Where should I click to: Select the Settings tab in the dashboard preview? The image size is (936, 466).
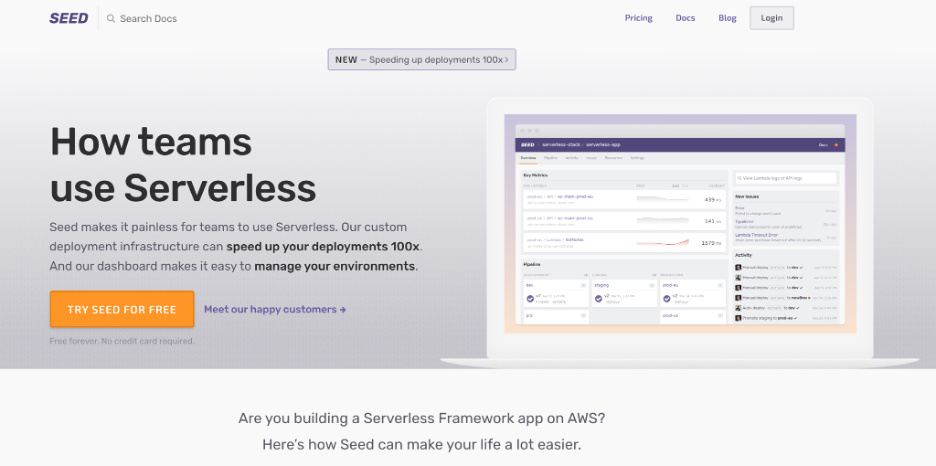pos(638,158)
